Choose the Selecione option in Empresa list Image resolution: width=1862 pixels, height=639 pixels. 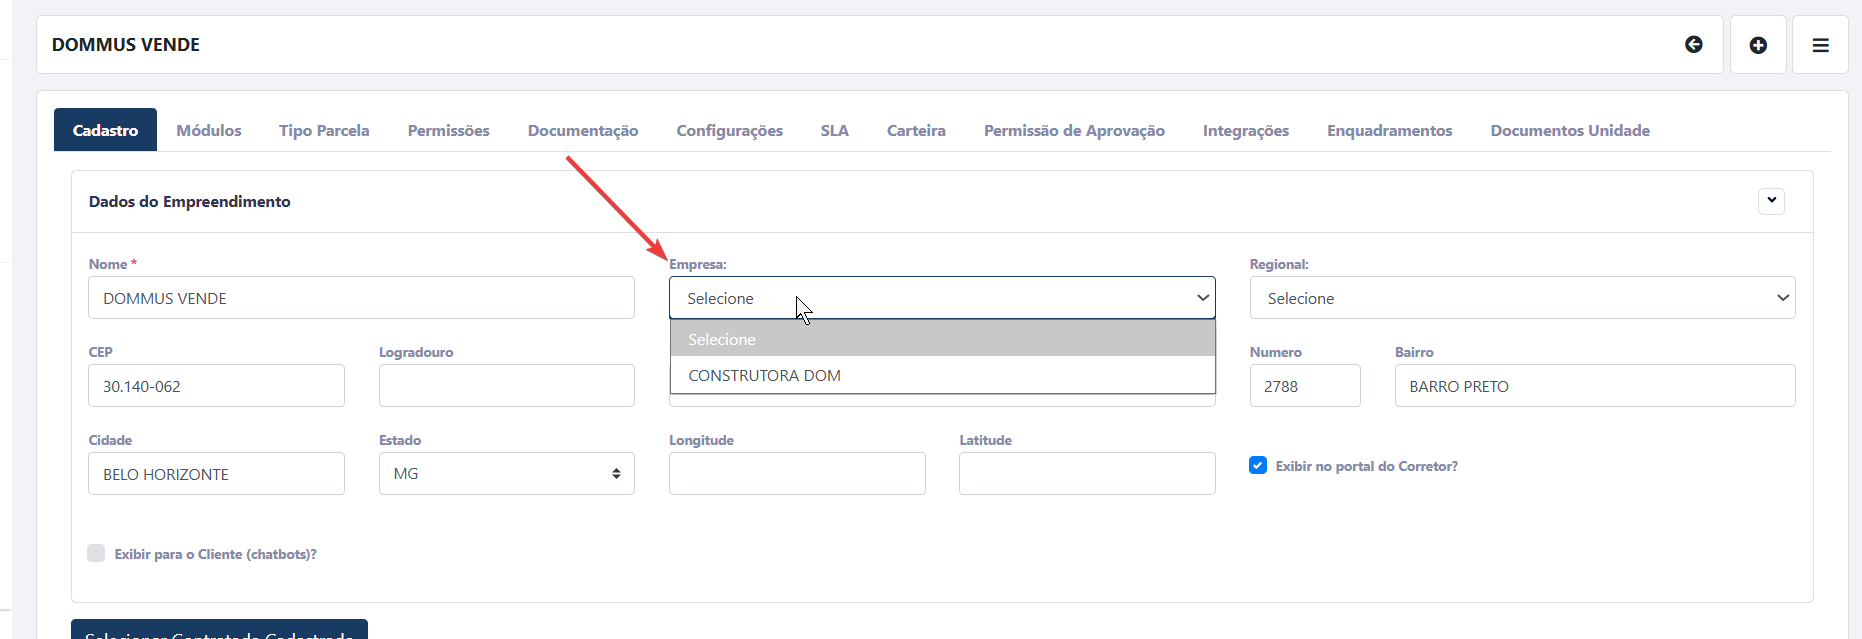pos(942,339)
